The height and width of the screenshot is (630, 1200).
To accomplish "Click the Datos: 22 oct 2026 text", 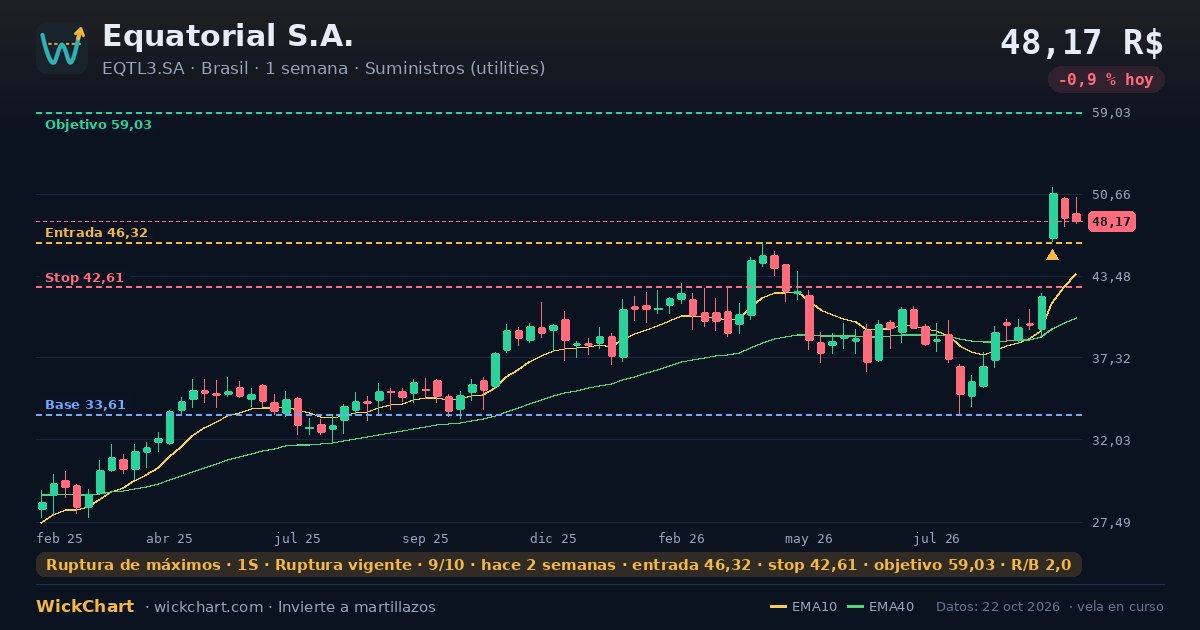I will point(999,607).
